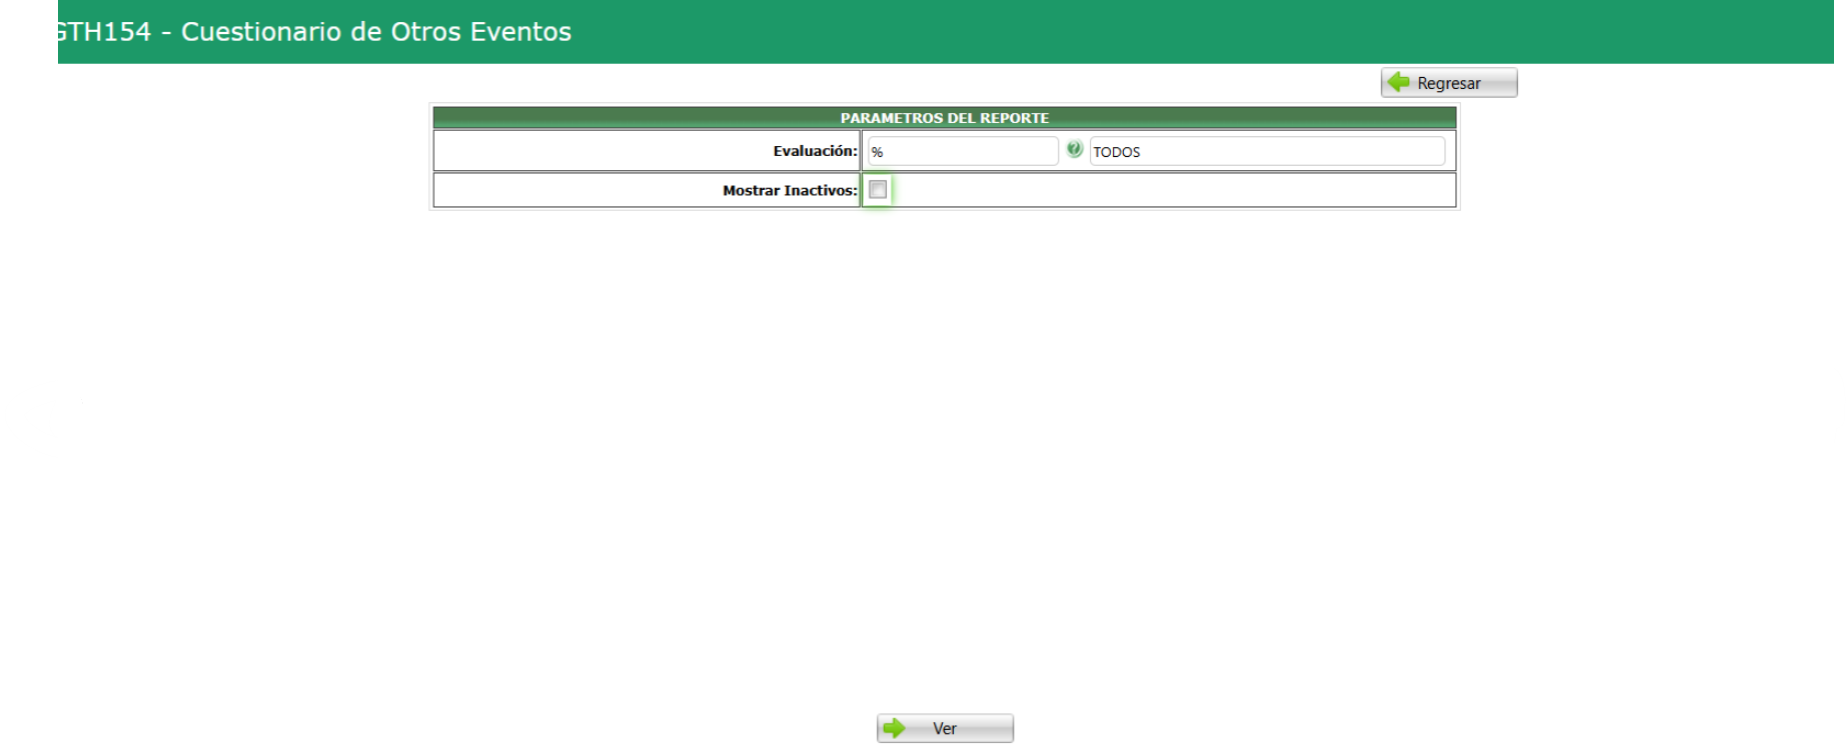This screenshot has height=751, width=1846.
Task: Click the Mostrar Inactivos label
Action: click(x=790, y=190)
